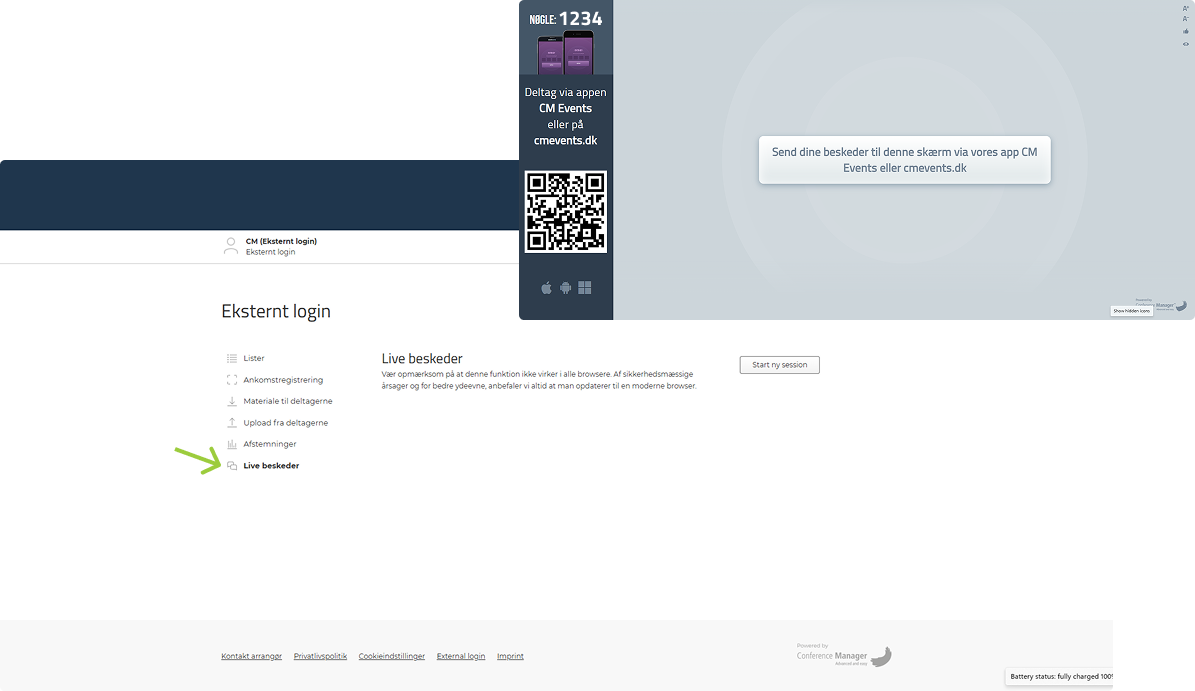Click the chat bubbles icon beside Live beskeder
The width and height of the screenshot is (1195, 691).
point(232,465)
